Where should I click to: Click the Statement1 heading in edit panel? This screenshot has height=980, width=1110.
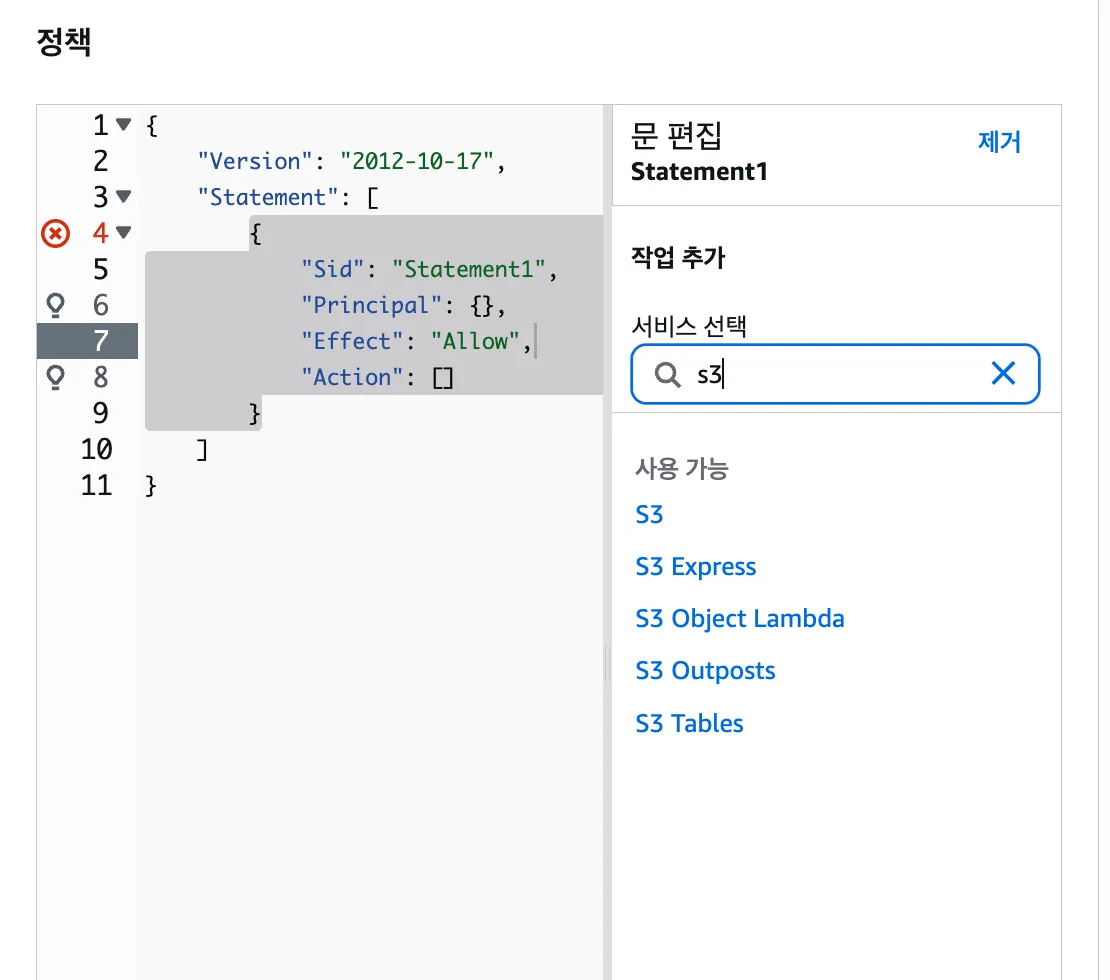[x=699, y=171]
